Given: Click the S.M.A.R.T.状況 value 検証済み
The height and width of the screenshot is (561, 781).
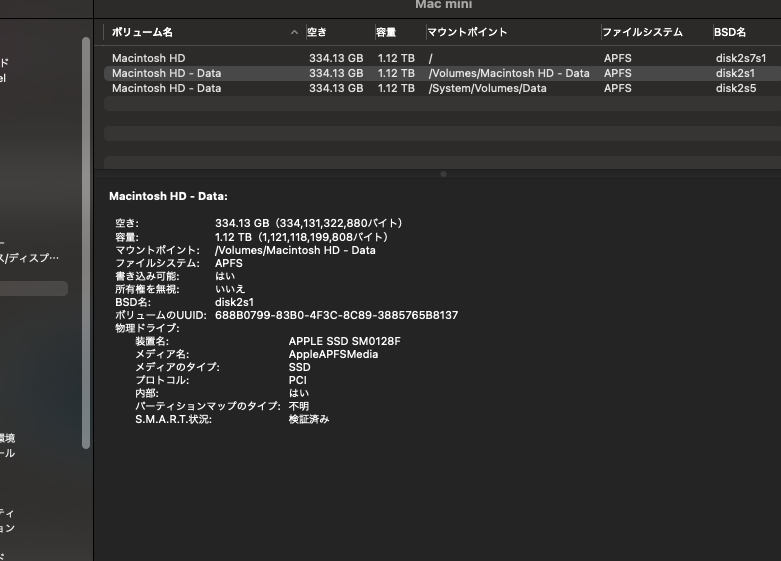Looking at the screenshot, I should click(309, 420).
